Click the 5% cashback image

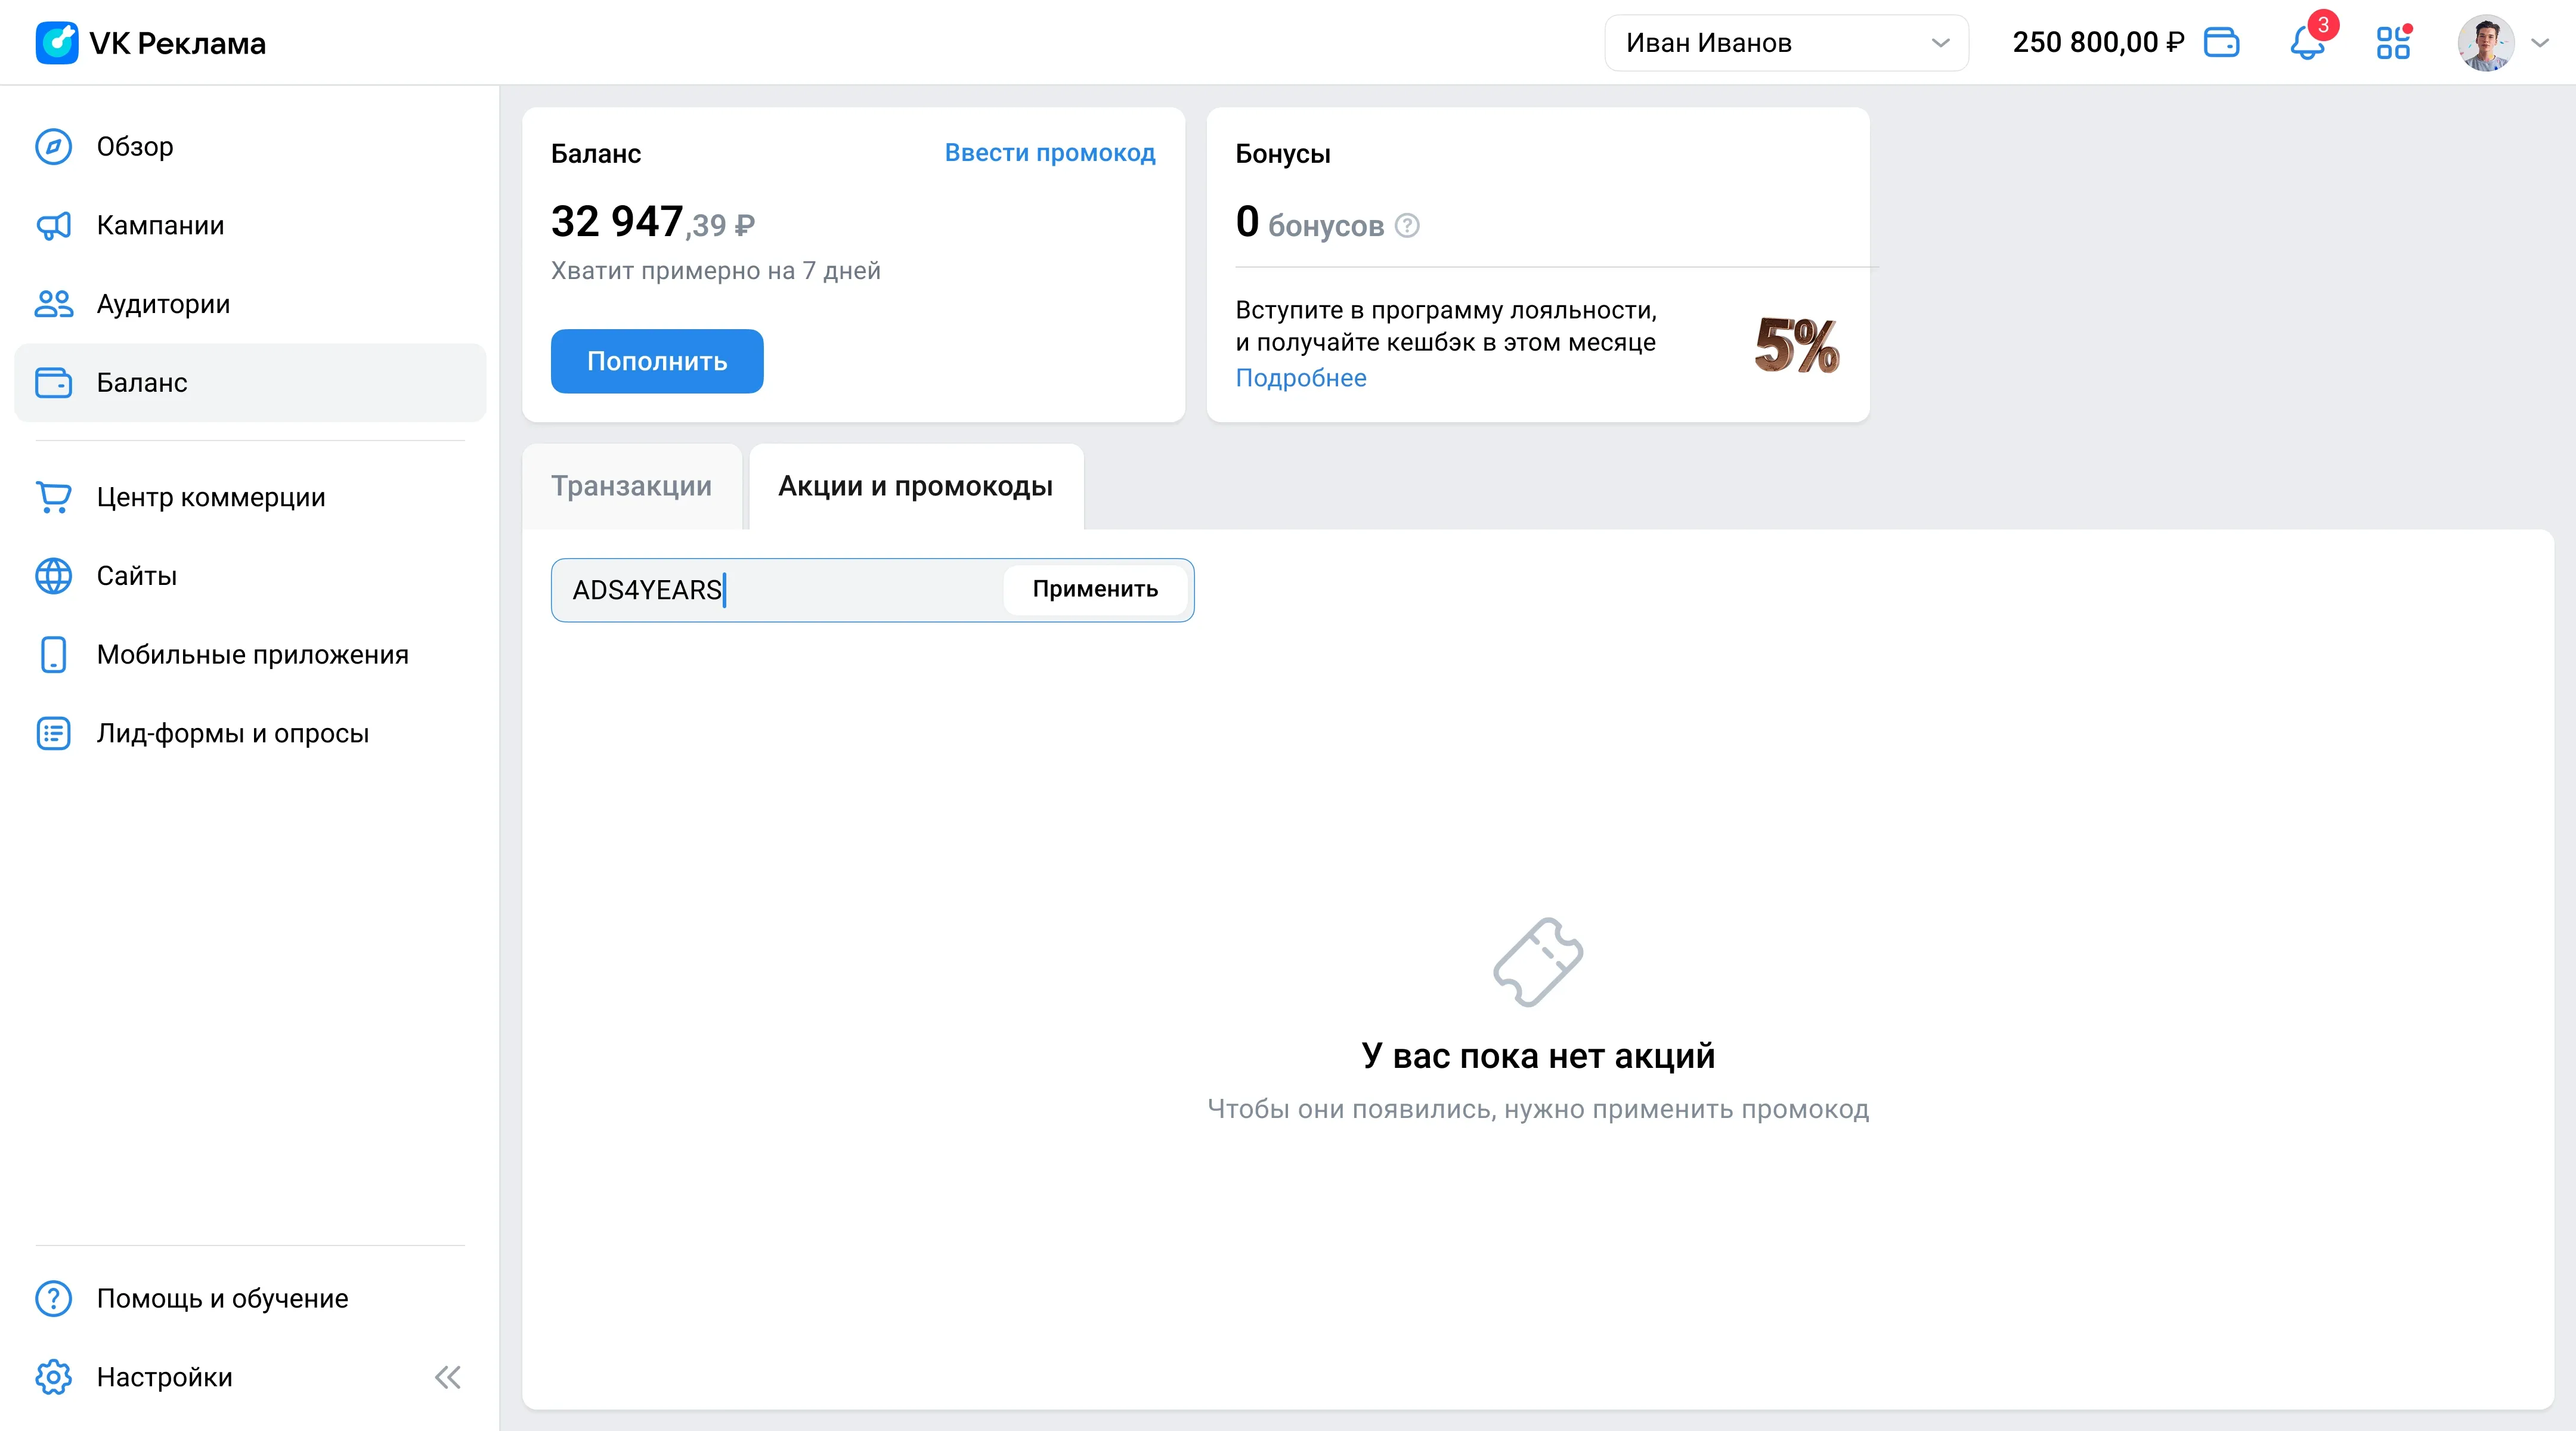[1797, 345]
